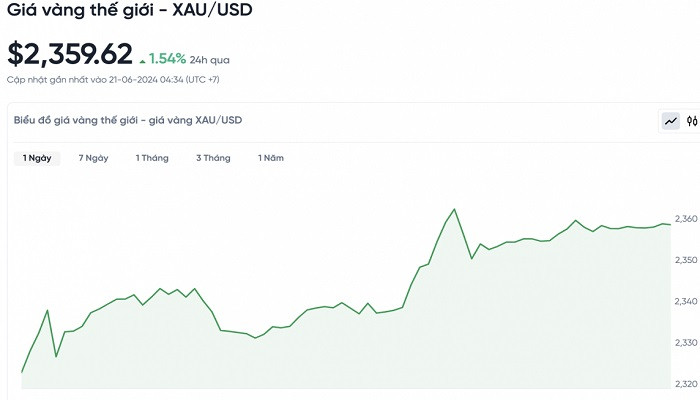The height and width of the screenshot is (400, 700).
Task: Show the 1 Tháng price range
Action: click(x=152, y=158)
